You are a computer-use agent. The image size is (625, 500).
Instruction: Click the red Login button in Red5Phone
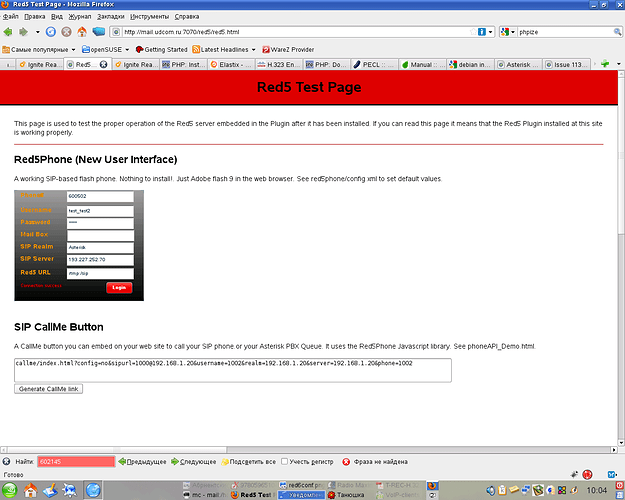click(x=119, y=287)
